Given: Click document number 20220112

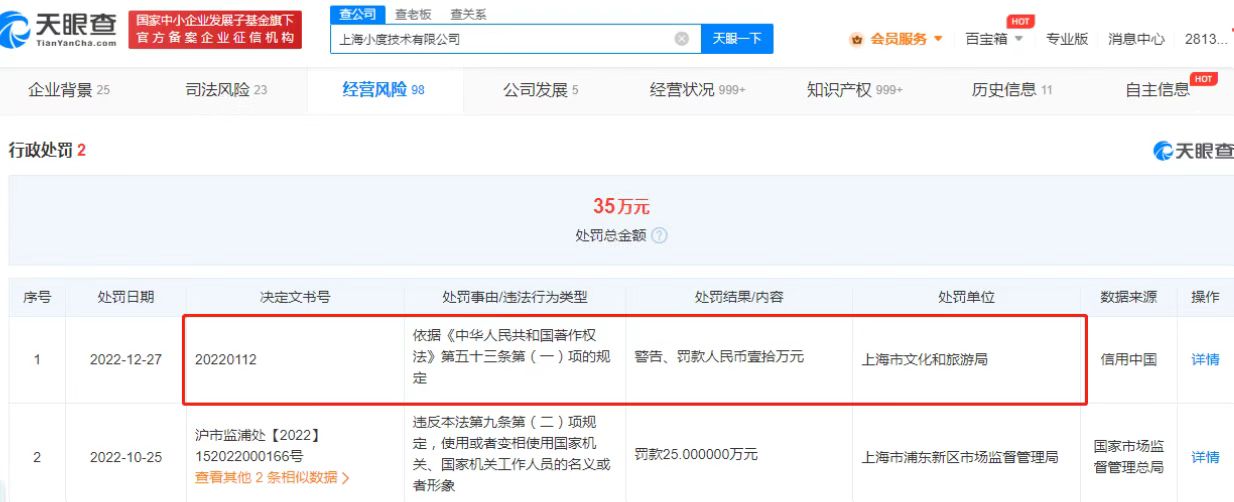Looking at the screenshot, I should (x=225, y=359).
